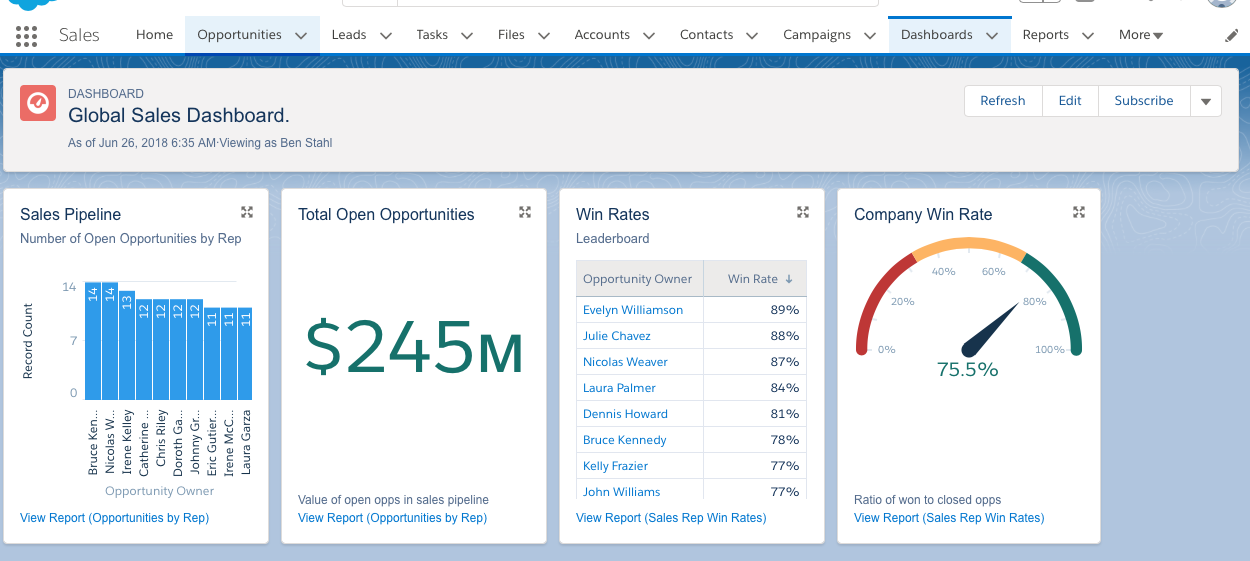The width and height of the screenshot is (1250, 561).
Task: Expand the Win Rates leaderboard widget
Action: pos(802,212)
